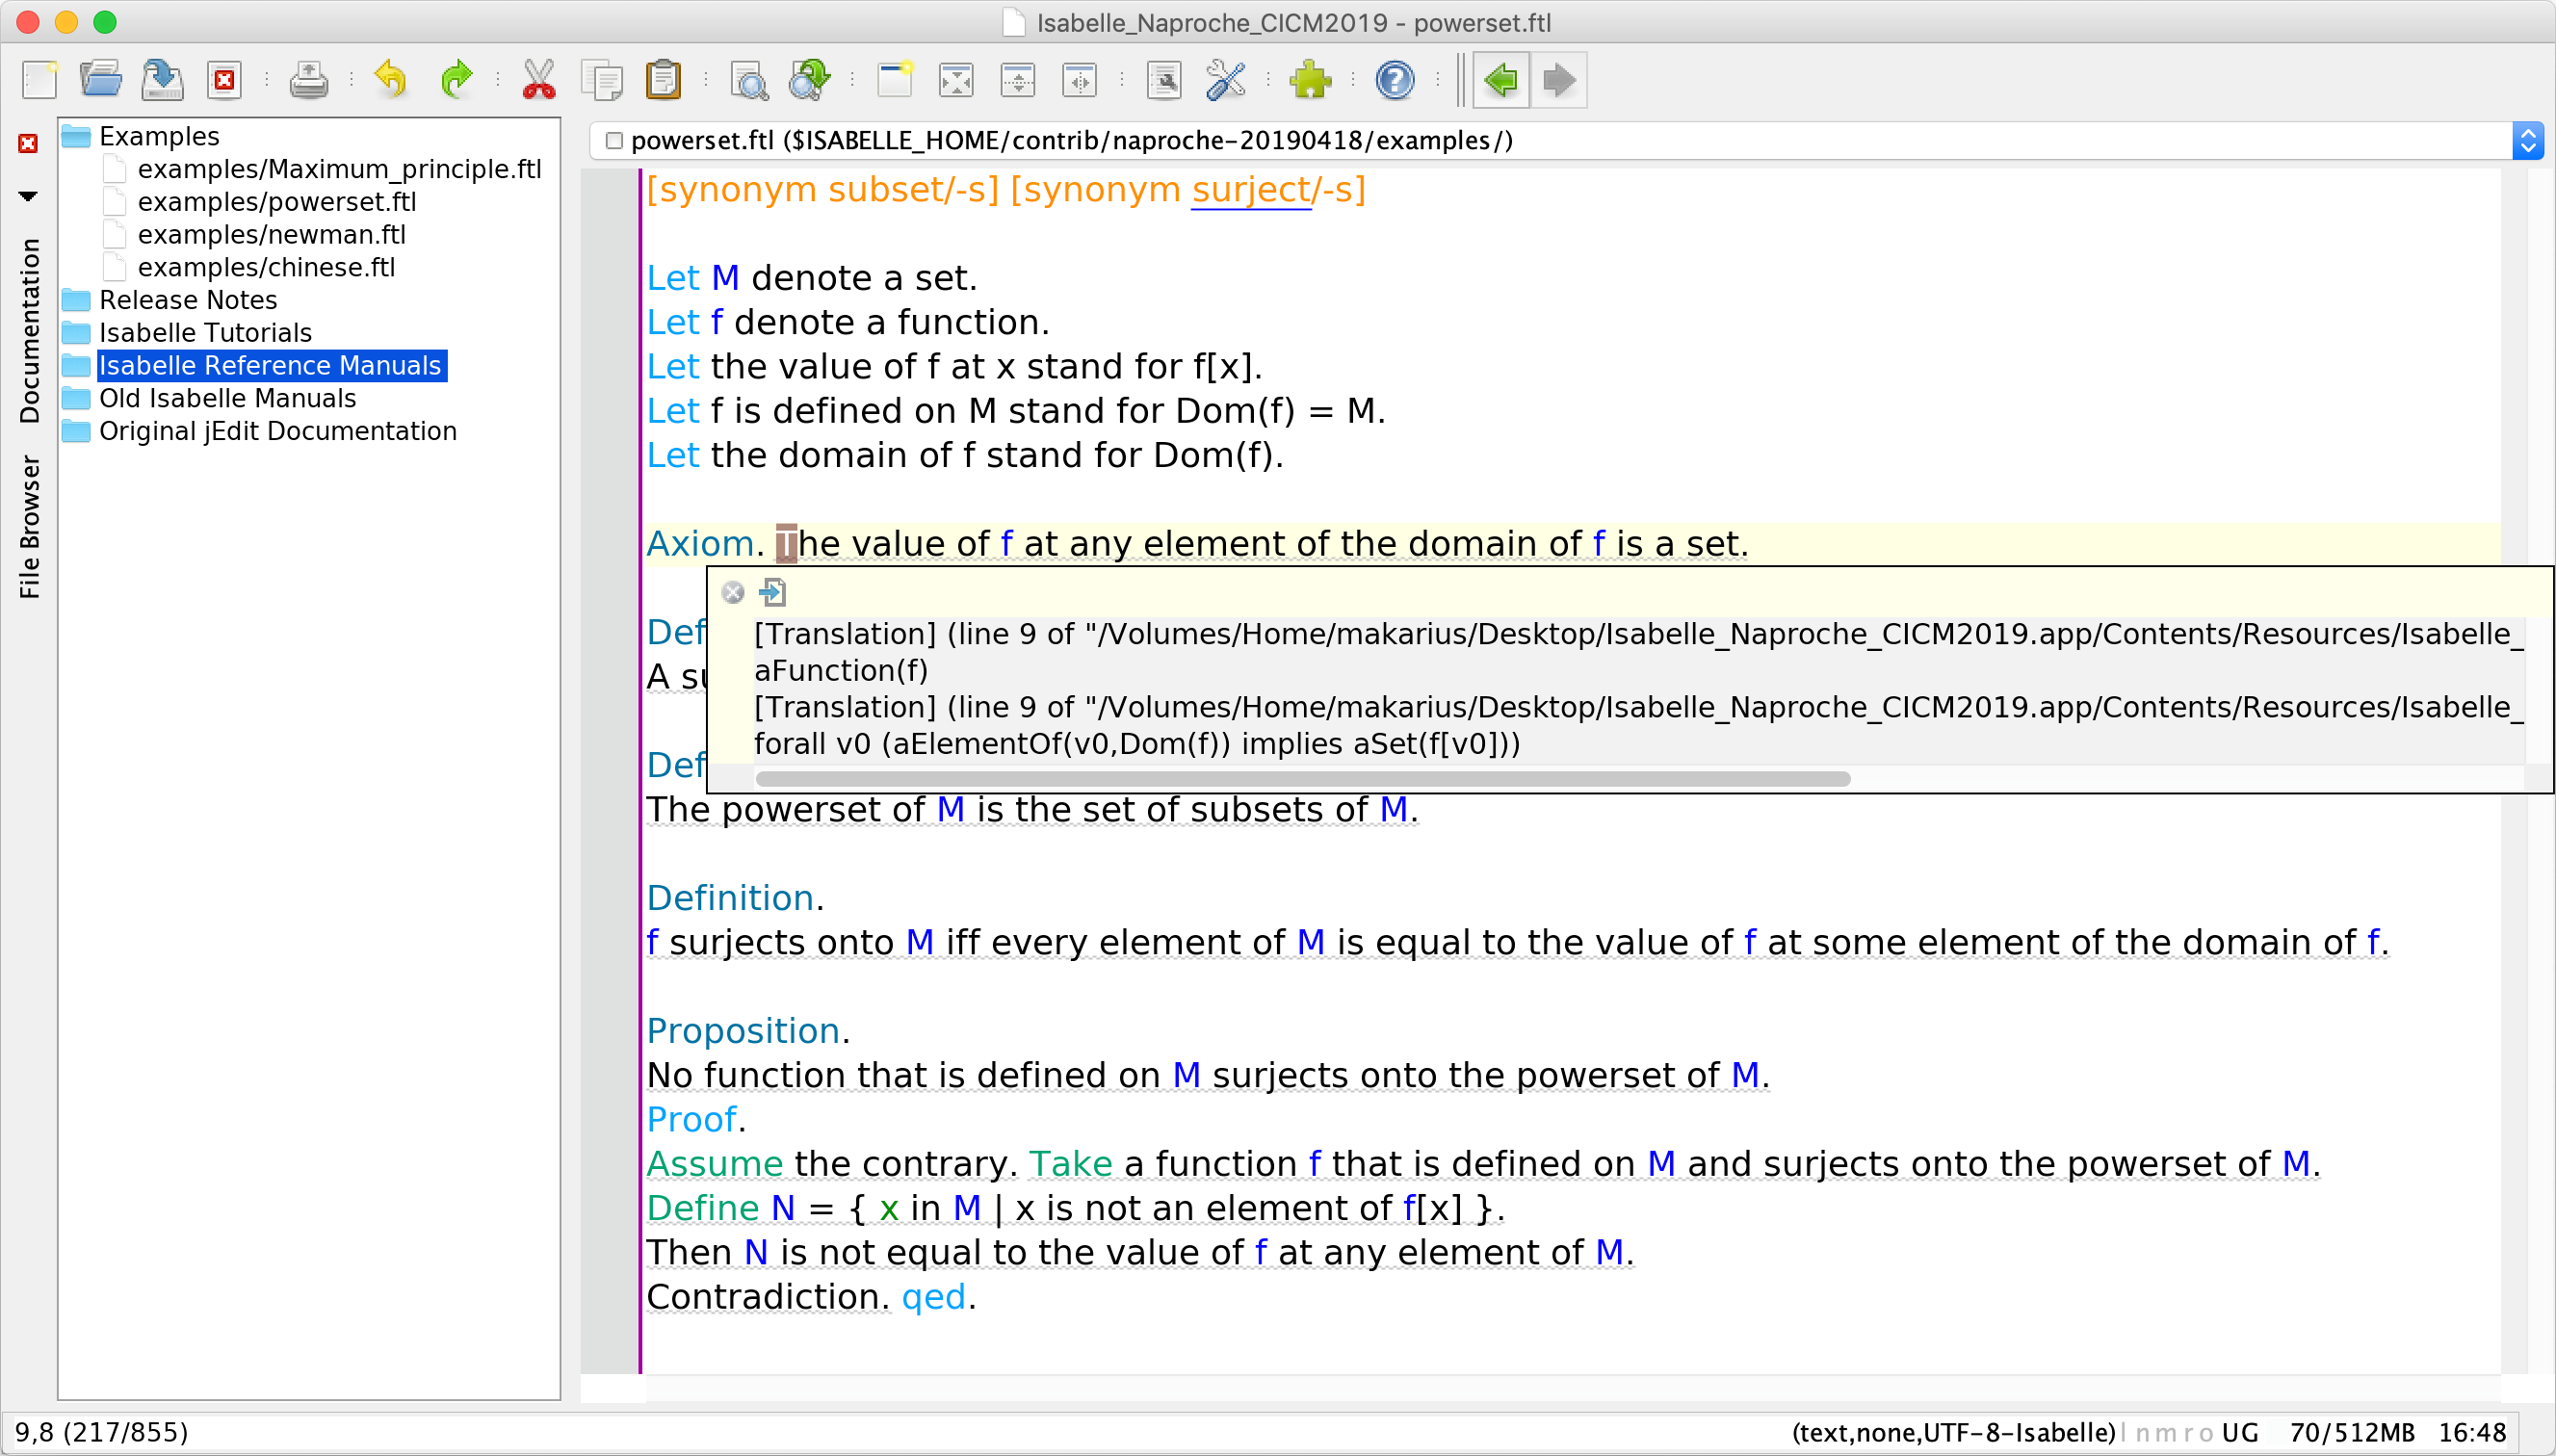
Task: Switch to the File Browser side tab
Action: click(30, 527)
